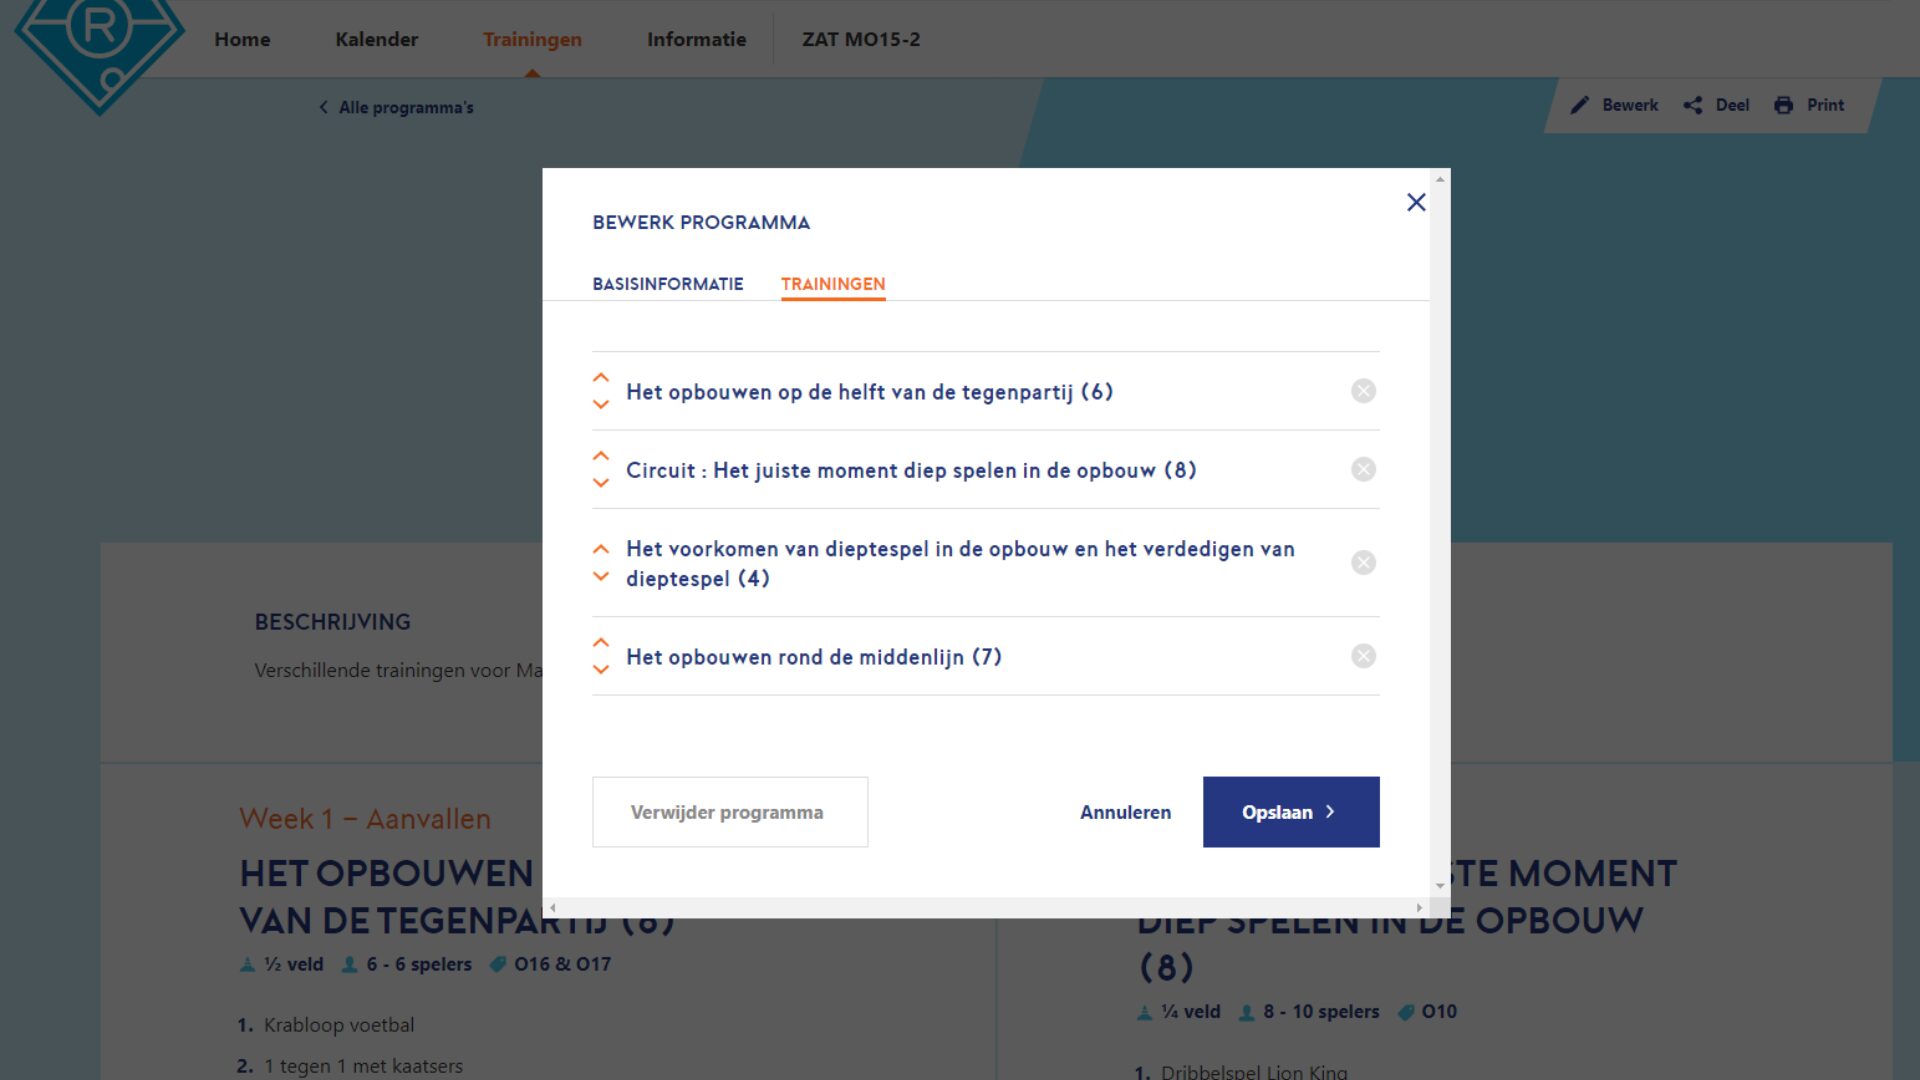
Task: Open the Informatie navigation item
Action: pos(695,39)
